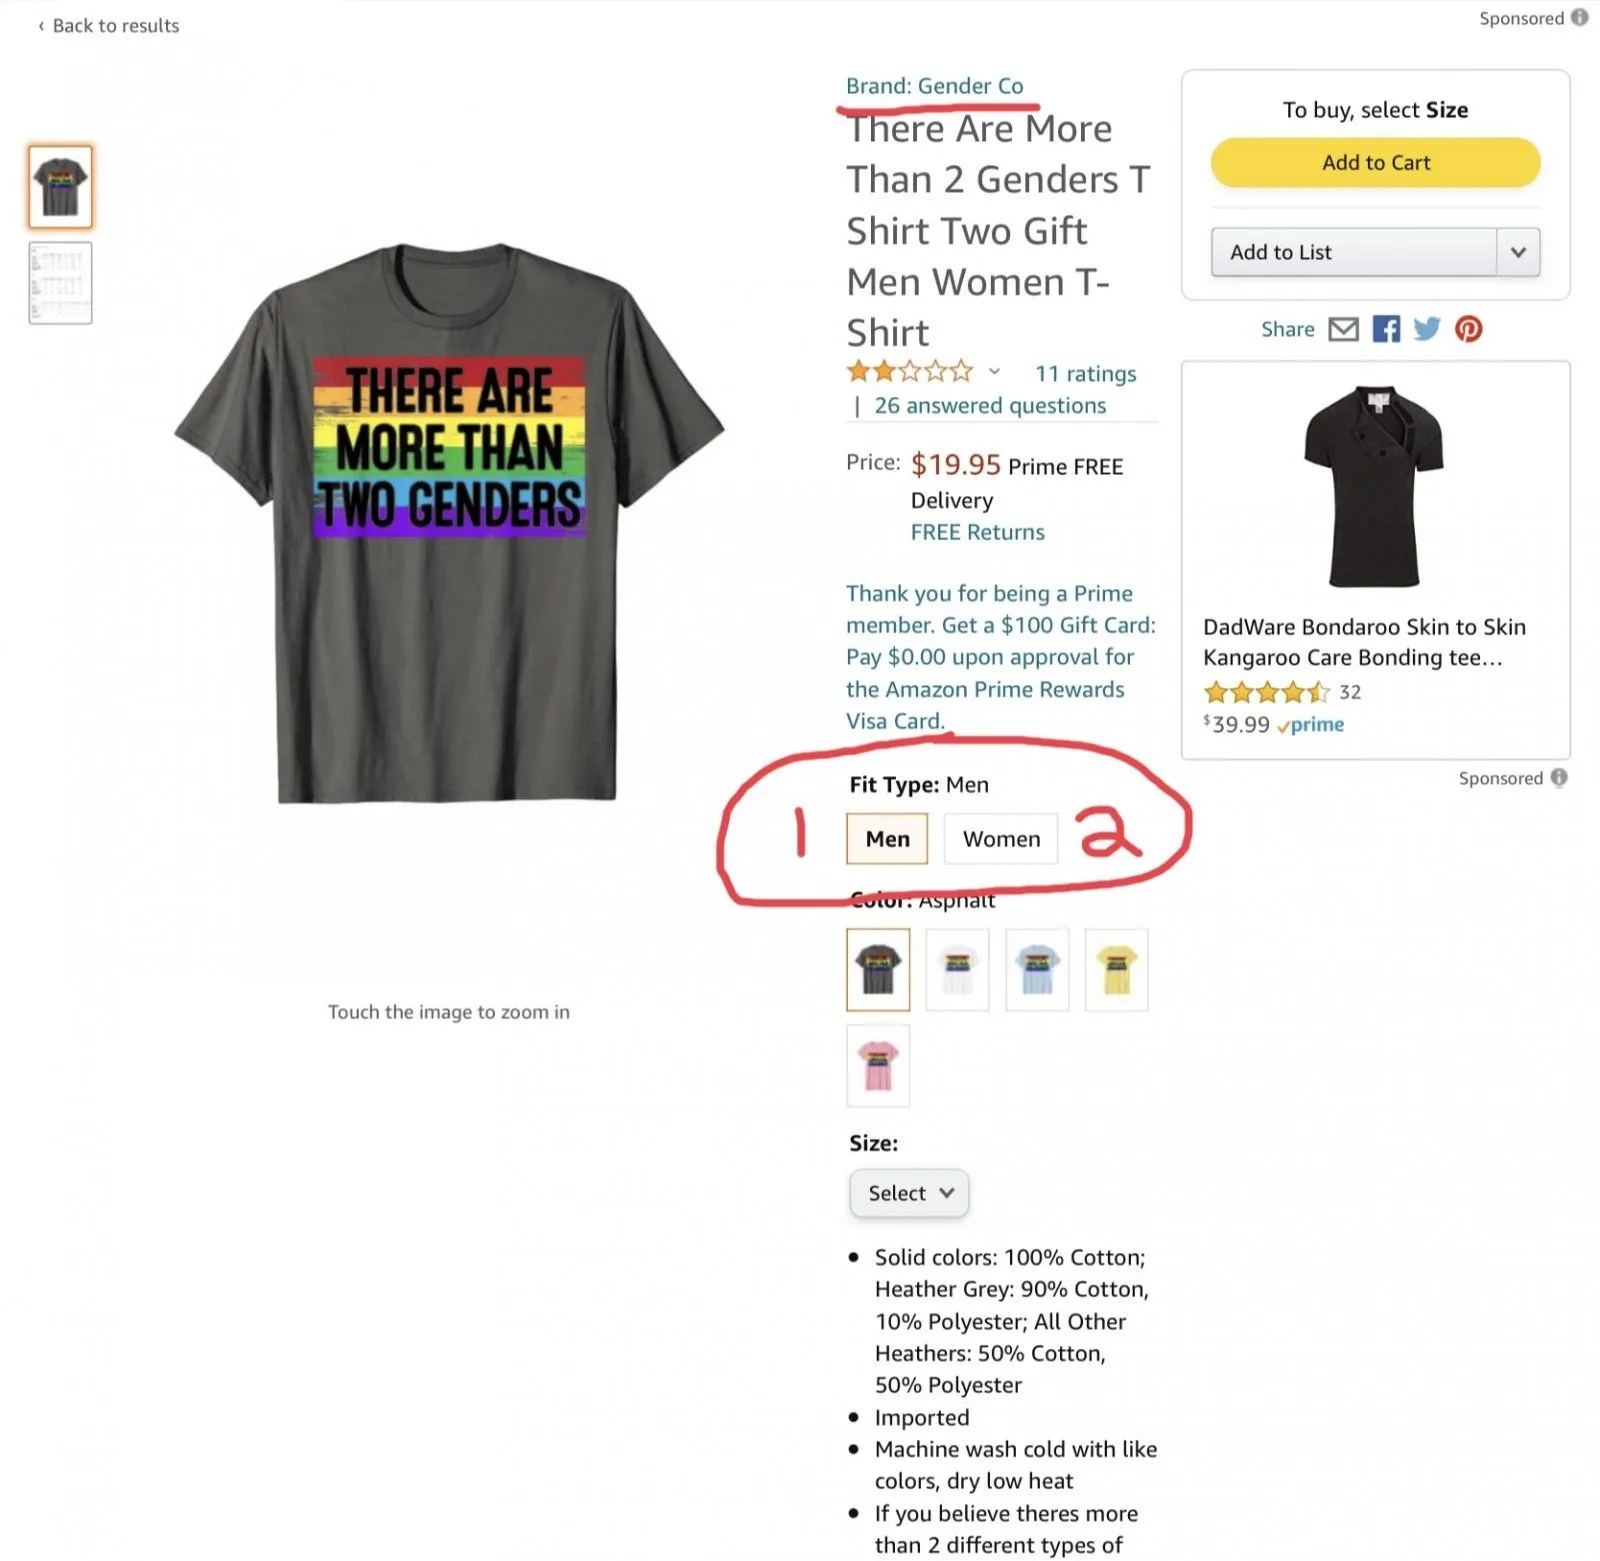Click the info icon below DadWare ad
This screenshot has height=1561, width=1600.
1559,778
